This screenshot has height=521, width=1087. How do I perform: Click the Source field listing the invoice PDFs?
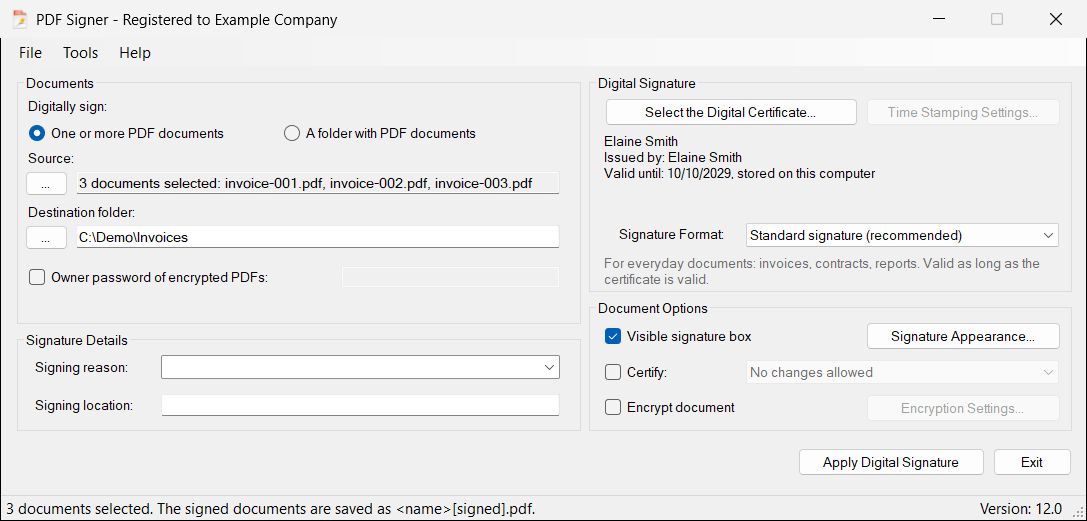(318, 184)
